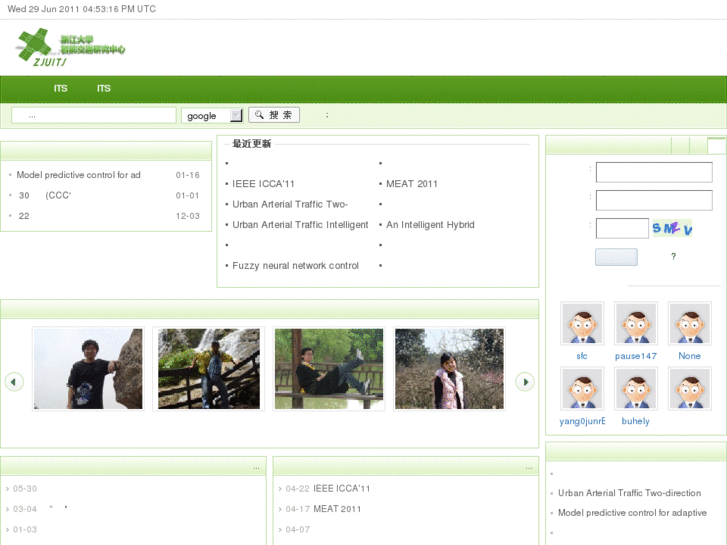Click the sfc username link
Screen dimensions: 727x545
point(582,356)
